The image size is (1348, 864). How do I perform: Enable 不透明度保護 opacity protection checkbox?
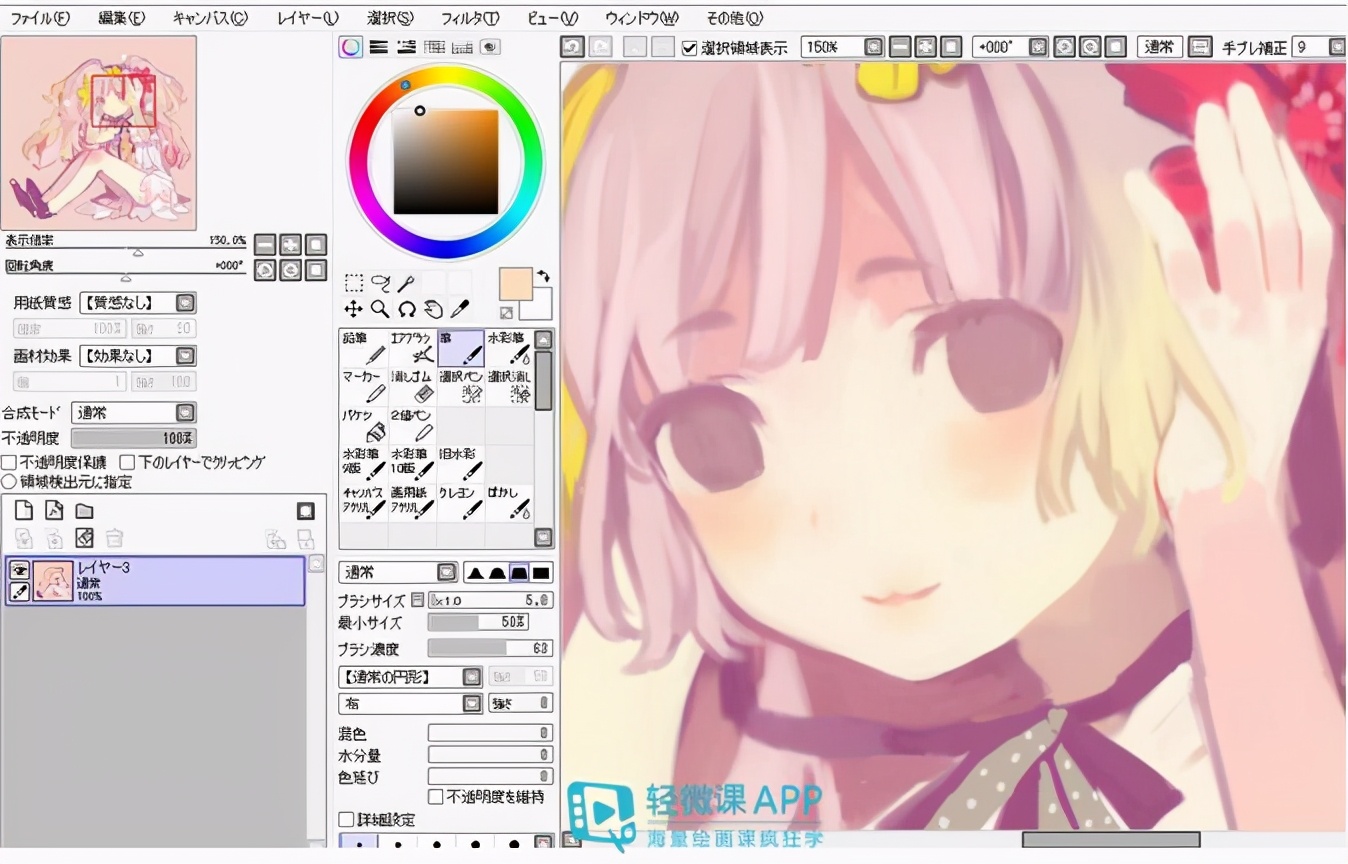(9, 462)
